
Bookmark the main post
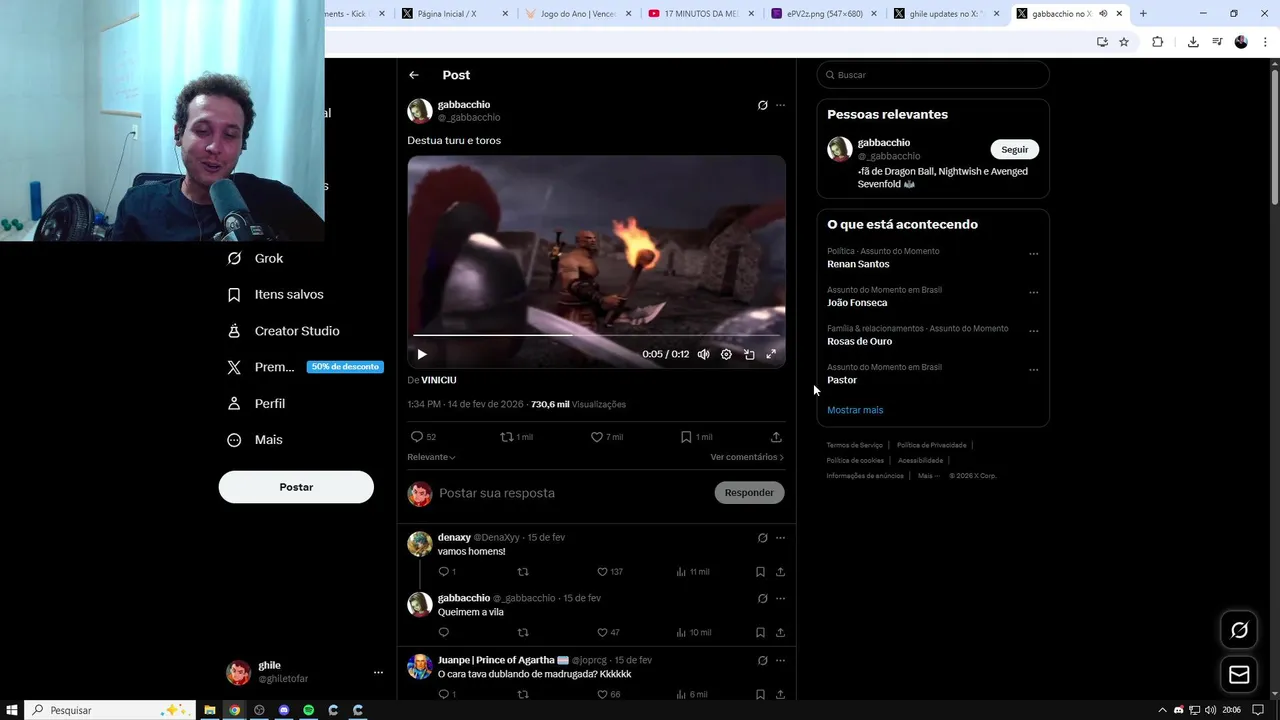click(x=697, y=437)
